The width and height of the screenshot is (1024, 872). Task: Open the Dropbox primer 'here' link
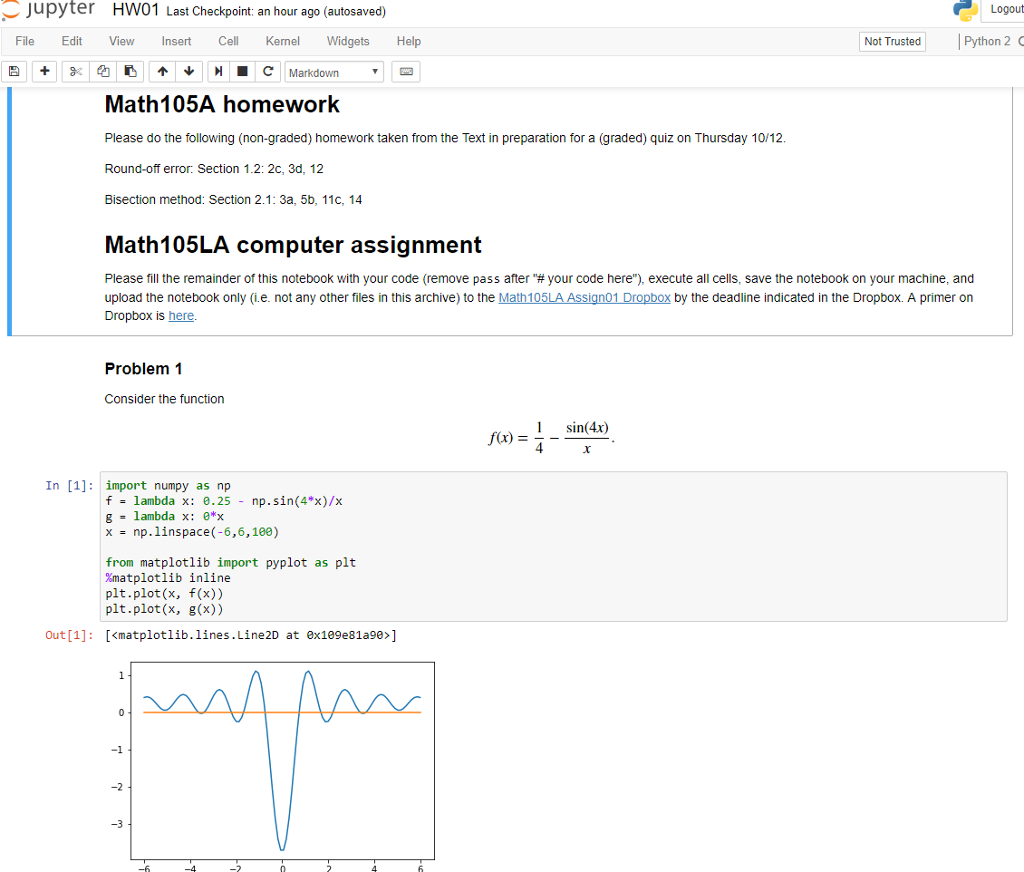181,316
